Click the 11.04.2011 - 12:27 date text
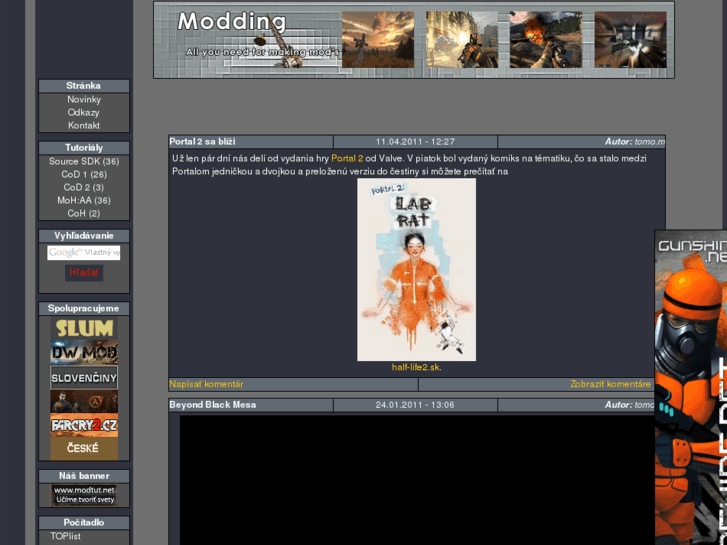Viewport: 727px width, 545px height. tap(415, 142)
